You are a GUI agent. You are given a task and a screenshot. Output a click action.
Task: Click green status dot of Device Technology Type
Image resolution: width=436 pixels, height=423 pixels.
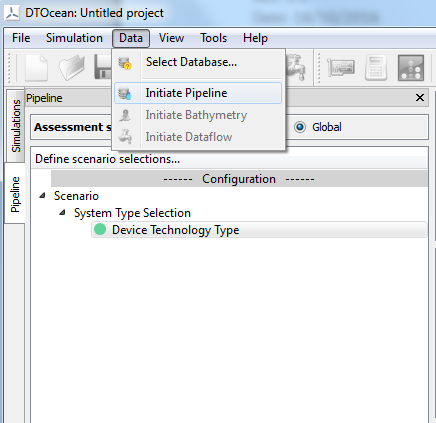tap(100, 229)
